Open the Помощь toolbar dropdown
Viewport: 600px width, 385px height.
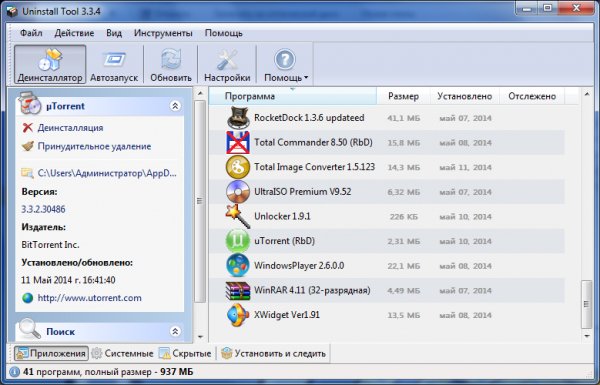click(285, 64)
